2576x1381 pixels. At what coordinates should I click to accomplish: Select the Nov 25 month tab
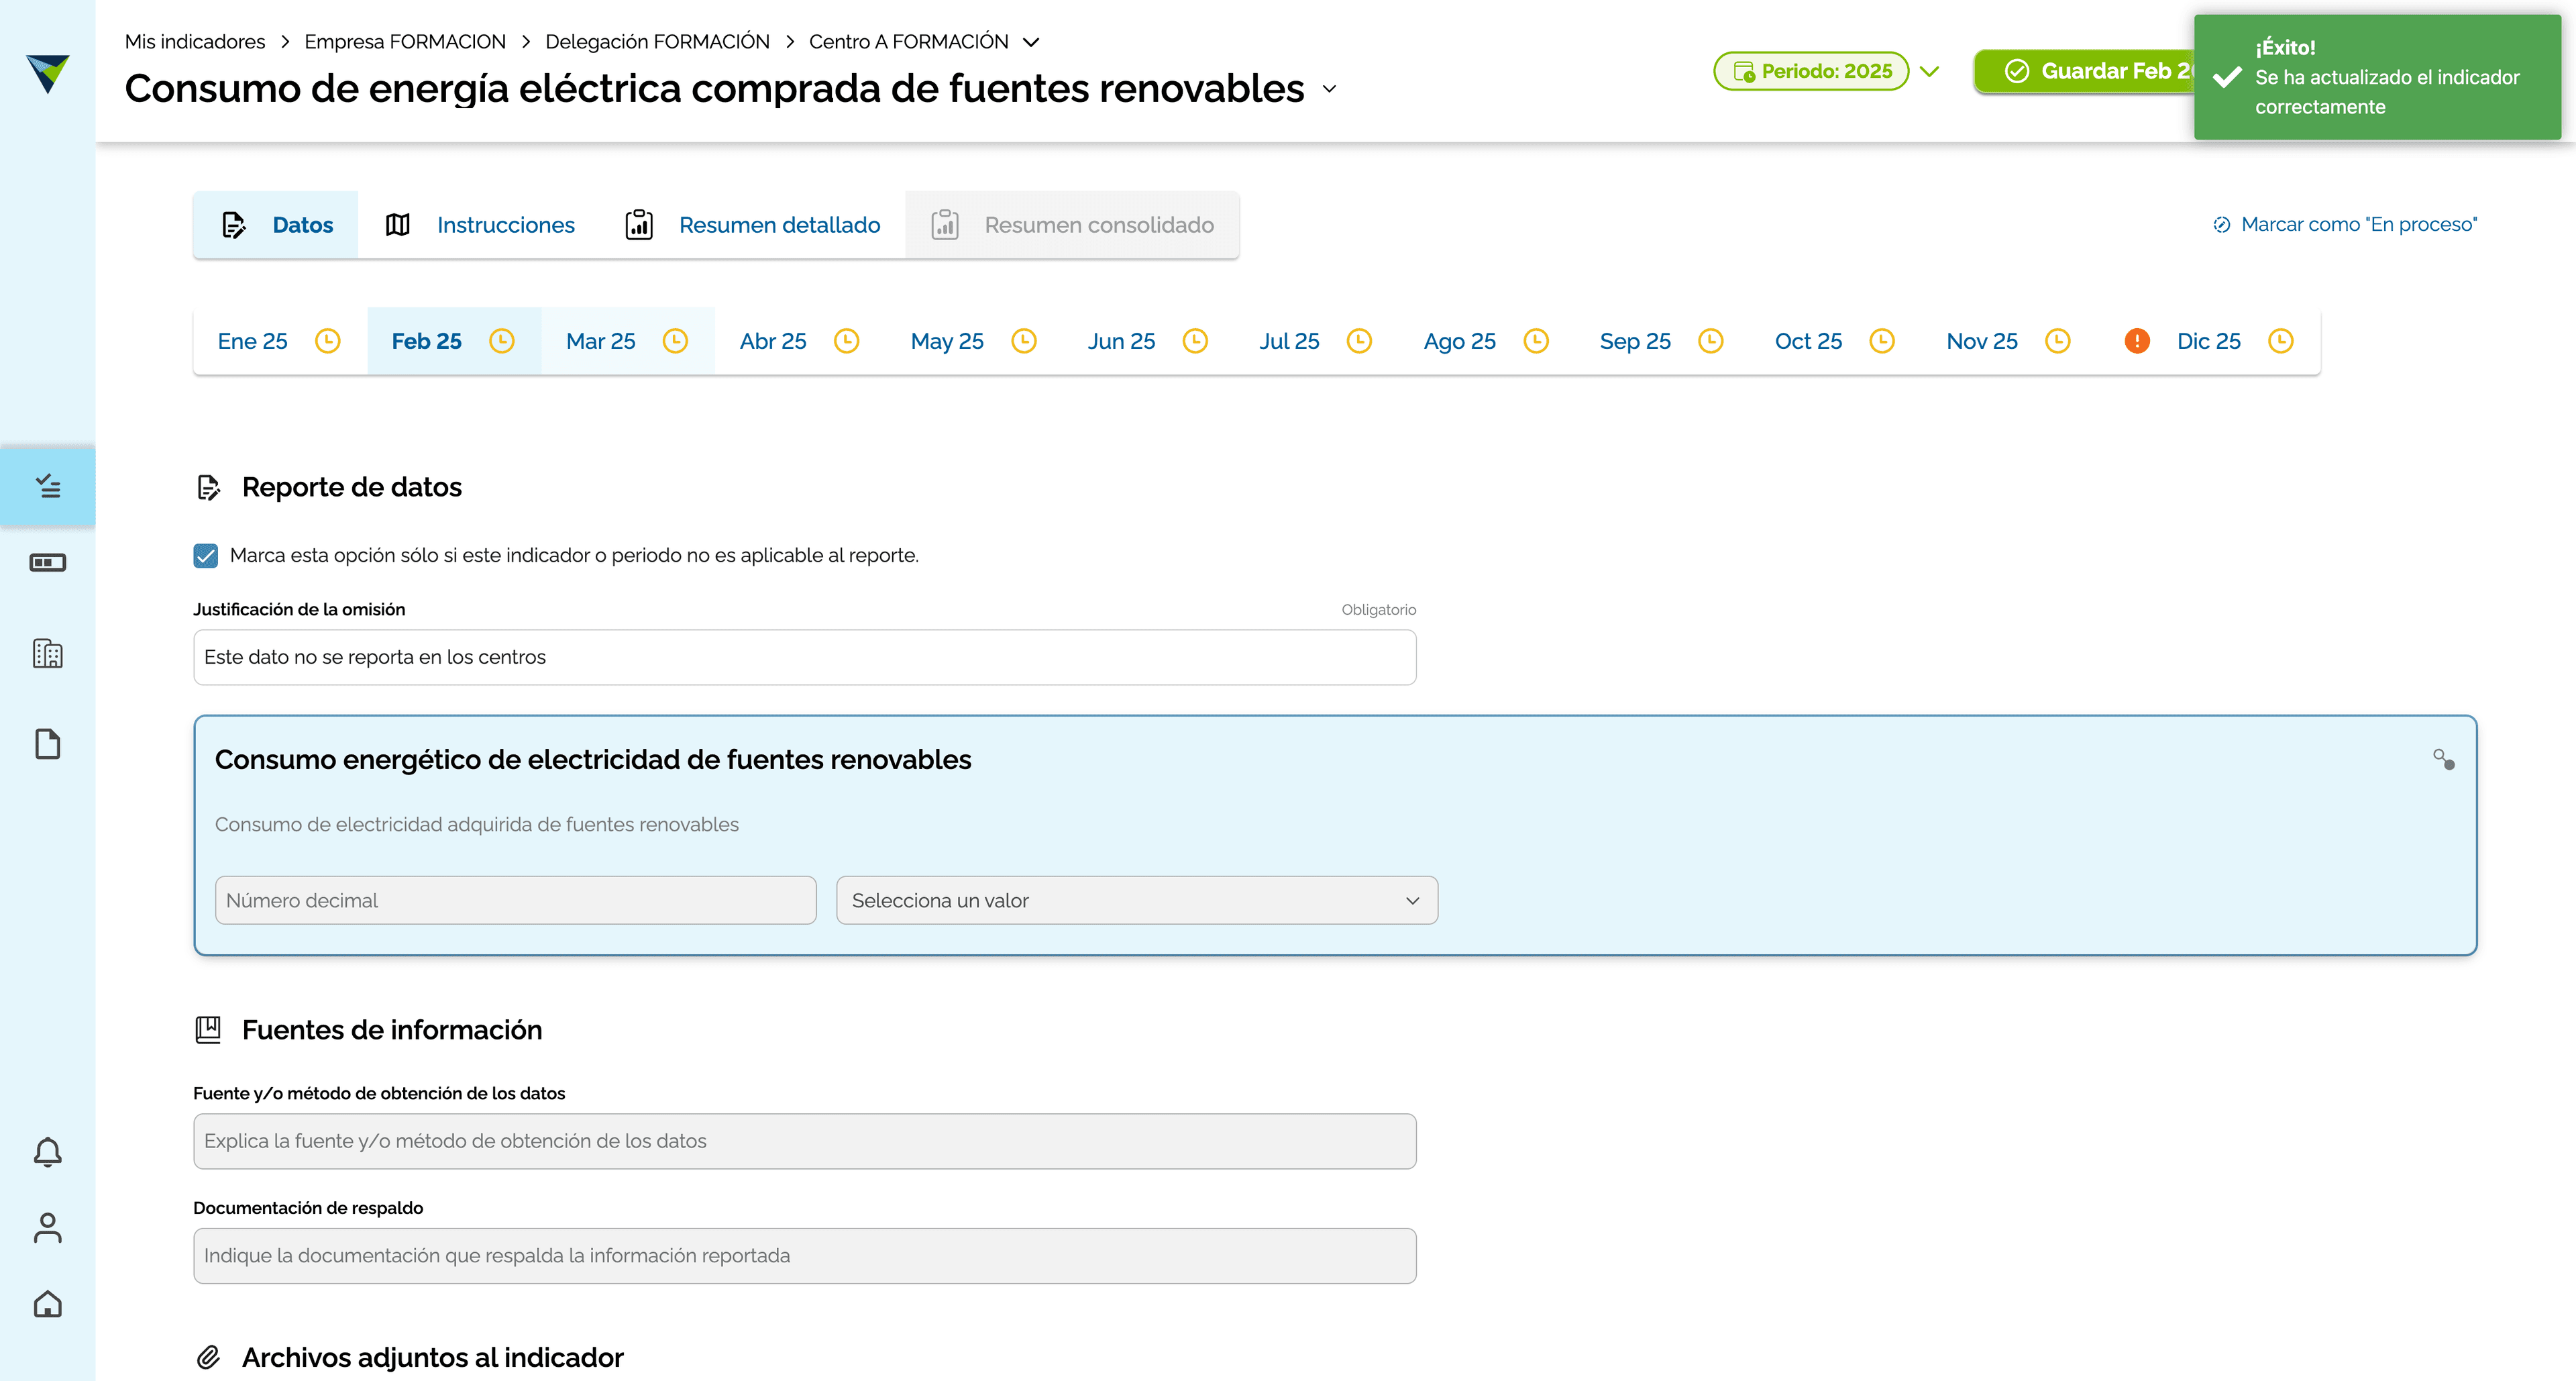2010,341
